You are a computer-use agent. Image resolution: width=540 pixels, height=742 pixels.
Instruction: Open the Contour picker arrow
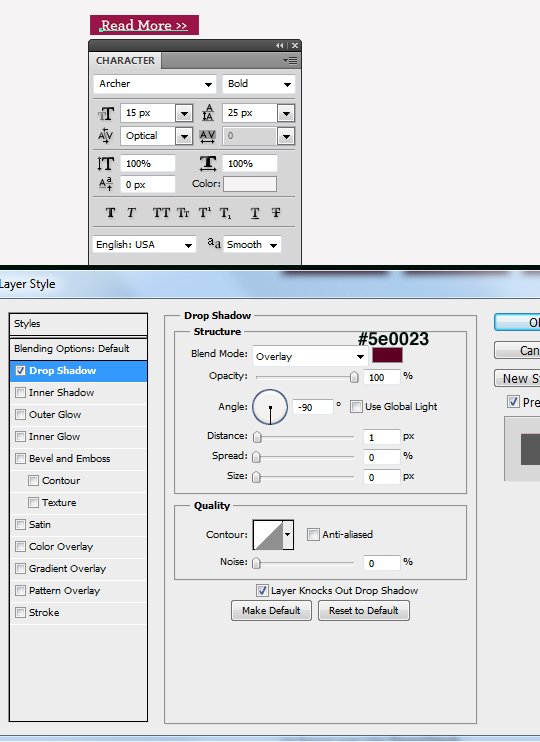tap(288, 535)
